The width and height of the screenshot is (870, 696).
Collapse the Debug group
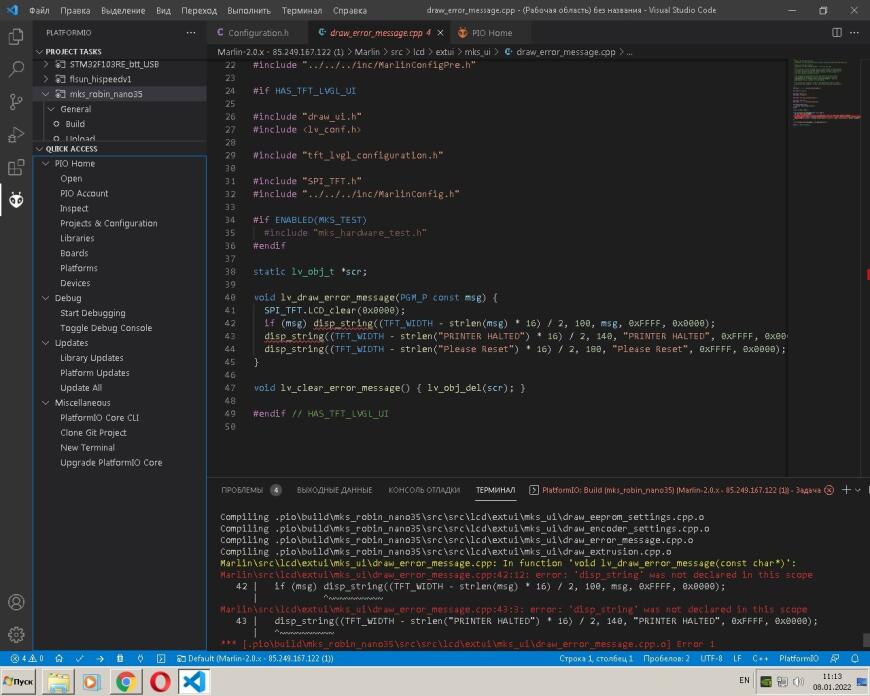[46, 298]
